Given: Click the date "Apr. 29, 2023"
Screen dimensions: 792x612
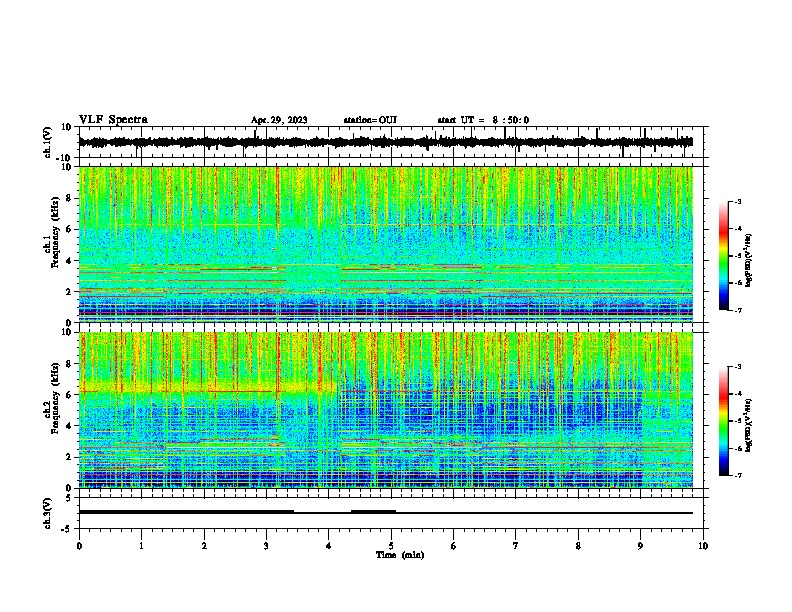Looking at the screenshot, I should coord(279,120).
